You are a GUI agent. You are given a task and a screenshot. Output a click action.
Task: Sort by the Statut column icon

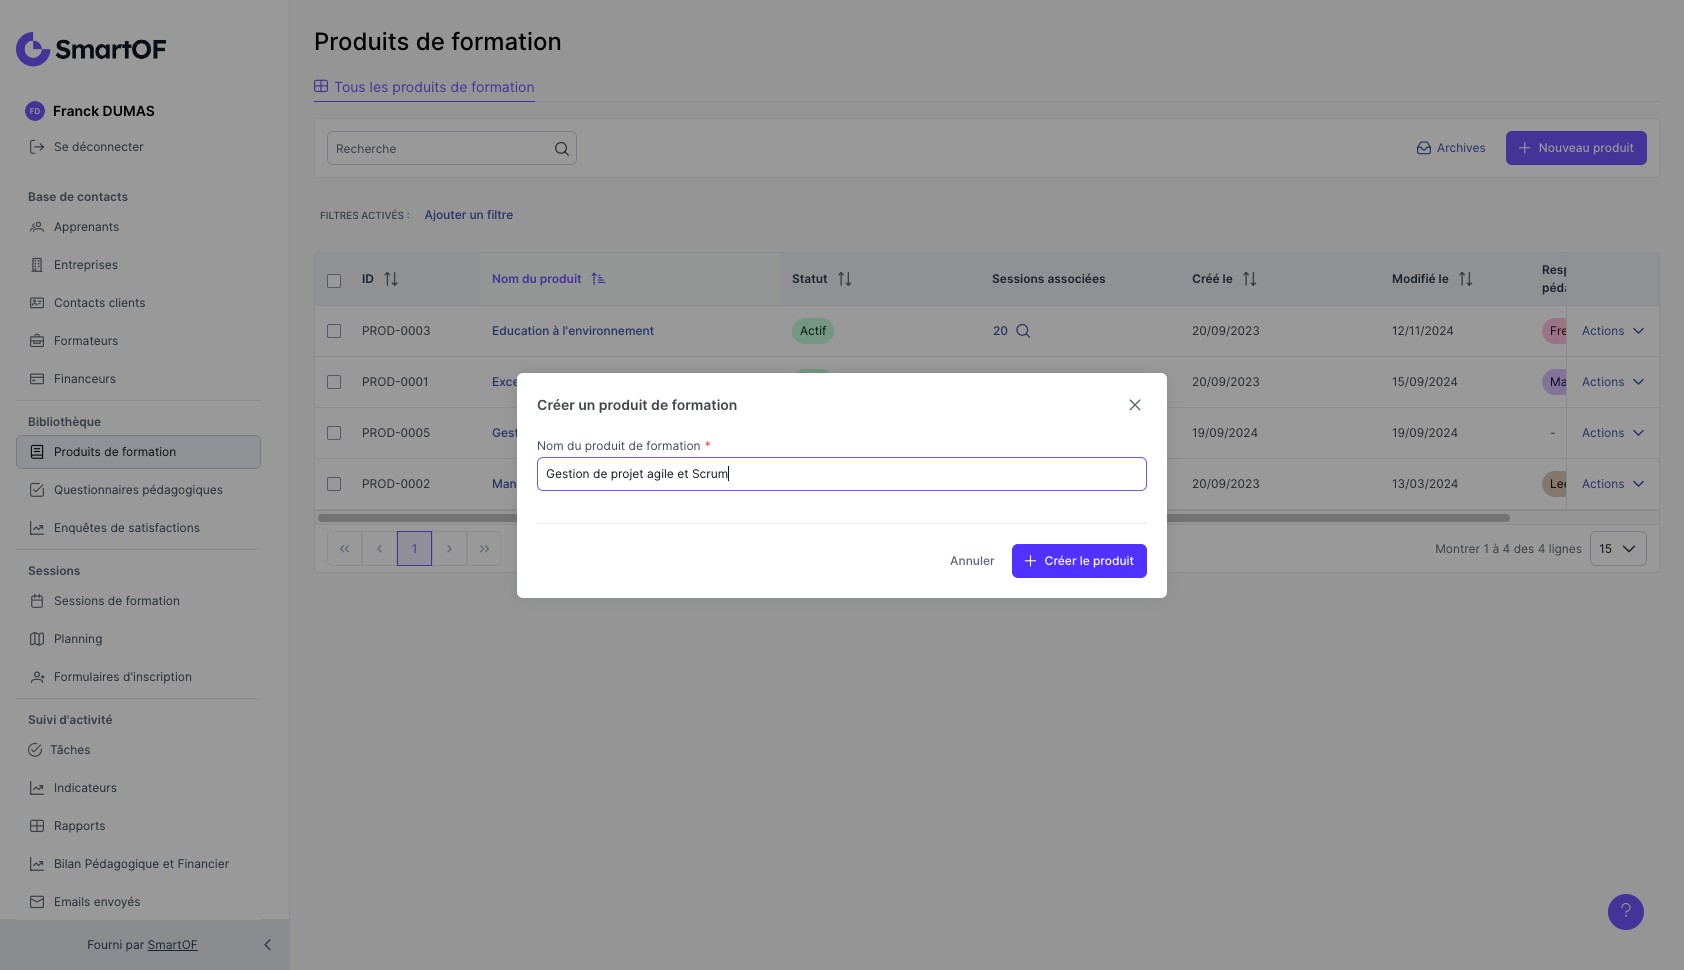point(845,279)
